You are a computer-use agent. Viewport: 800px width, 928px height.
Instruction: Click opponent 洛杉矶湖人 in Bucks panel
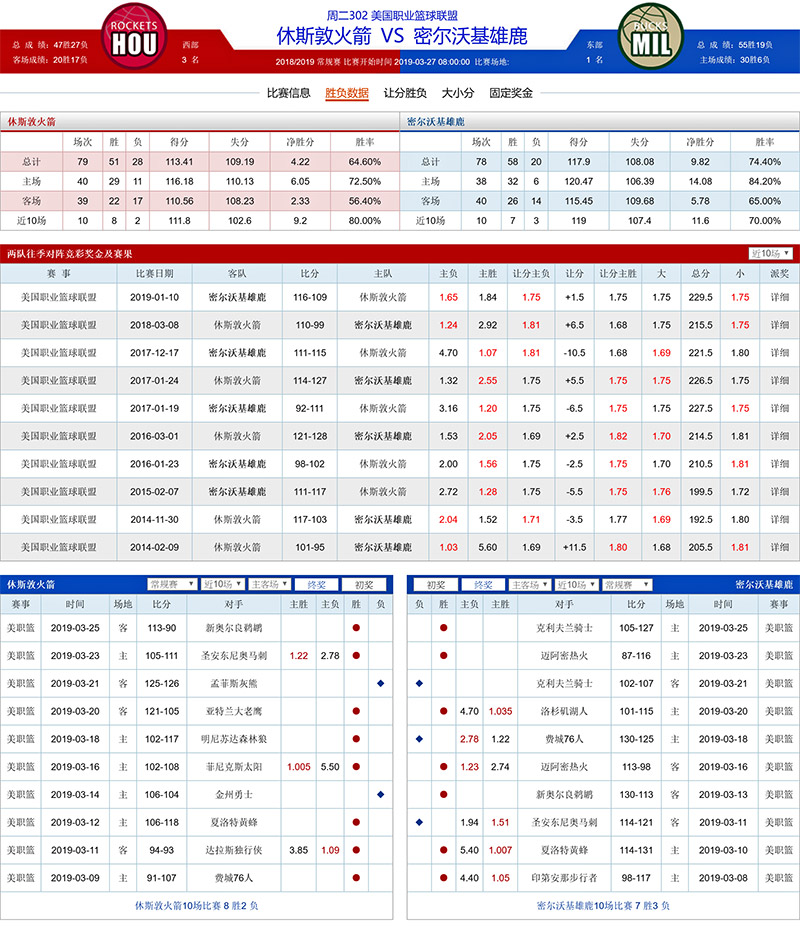pos(564,711)
